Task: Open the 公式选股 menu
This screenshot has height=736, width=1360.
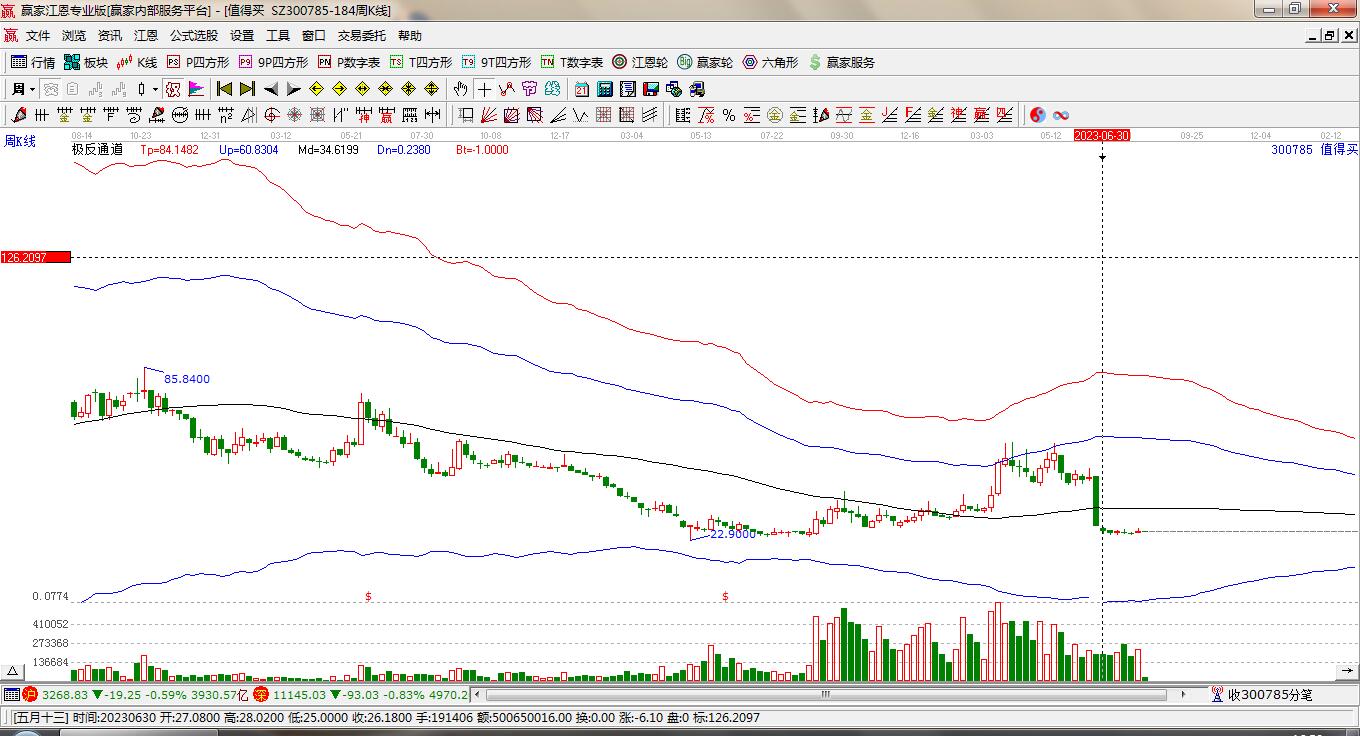Action: coord(193,36)
